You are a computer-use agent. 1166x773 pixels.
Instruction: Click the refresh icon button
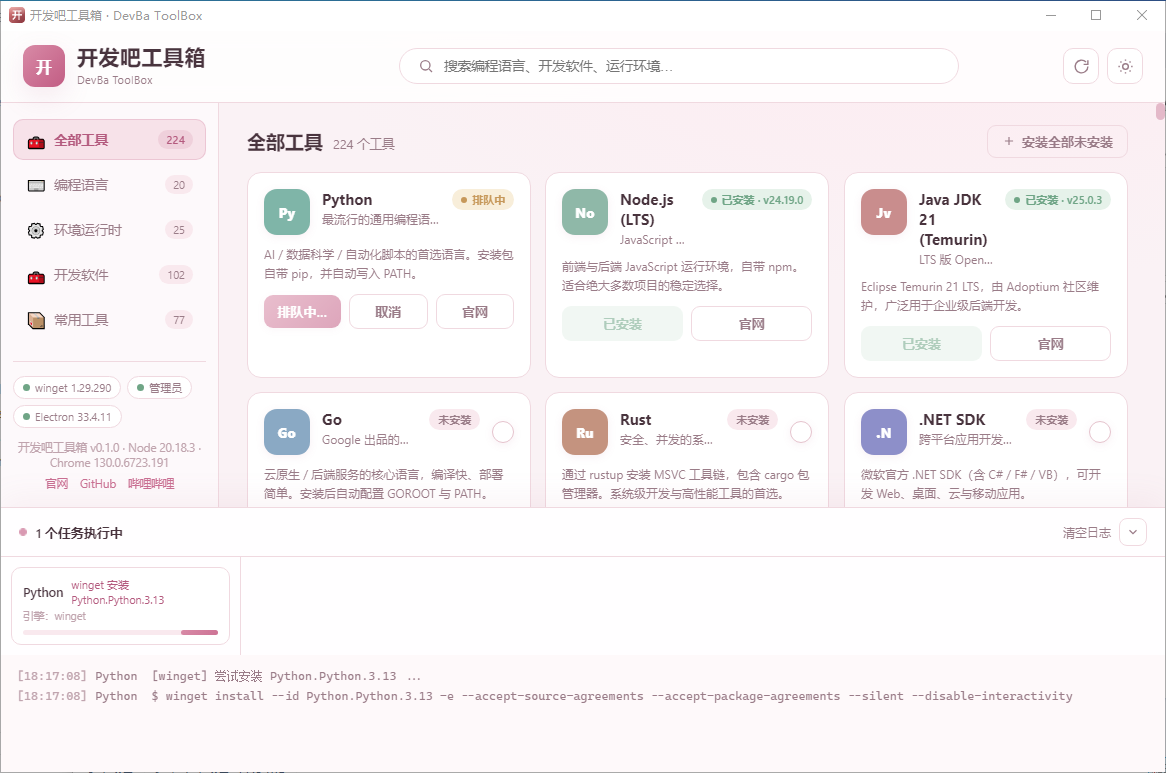point(1081,66)
